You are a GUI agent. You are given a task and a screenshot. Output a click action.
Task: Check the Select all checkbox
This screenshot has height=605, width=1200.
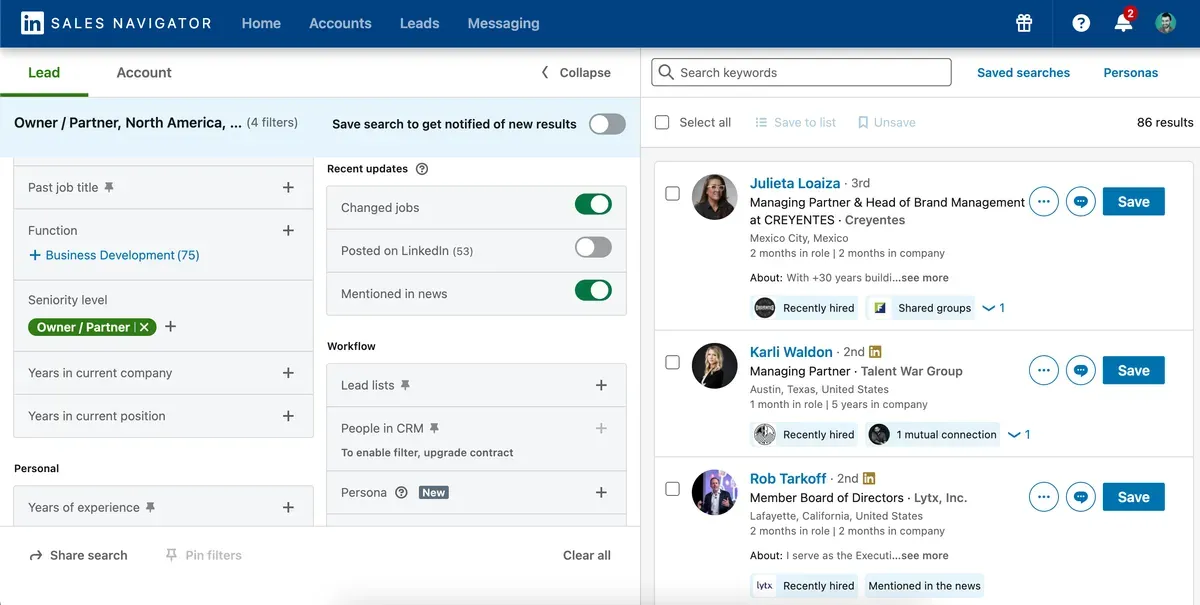pyautogui.click(x=662, y=121)
